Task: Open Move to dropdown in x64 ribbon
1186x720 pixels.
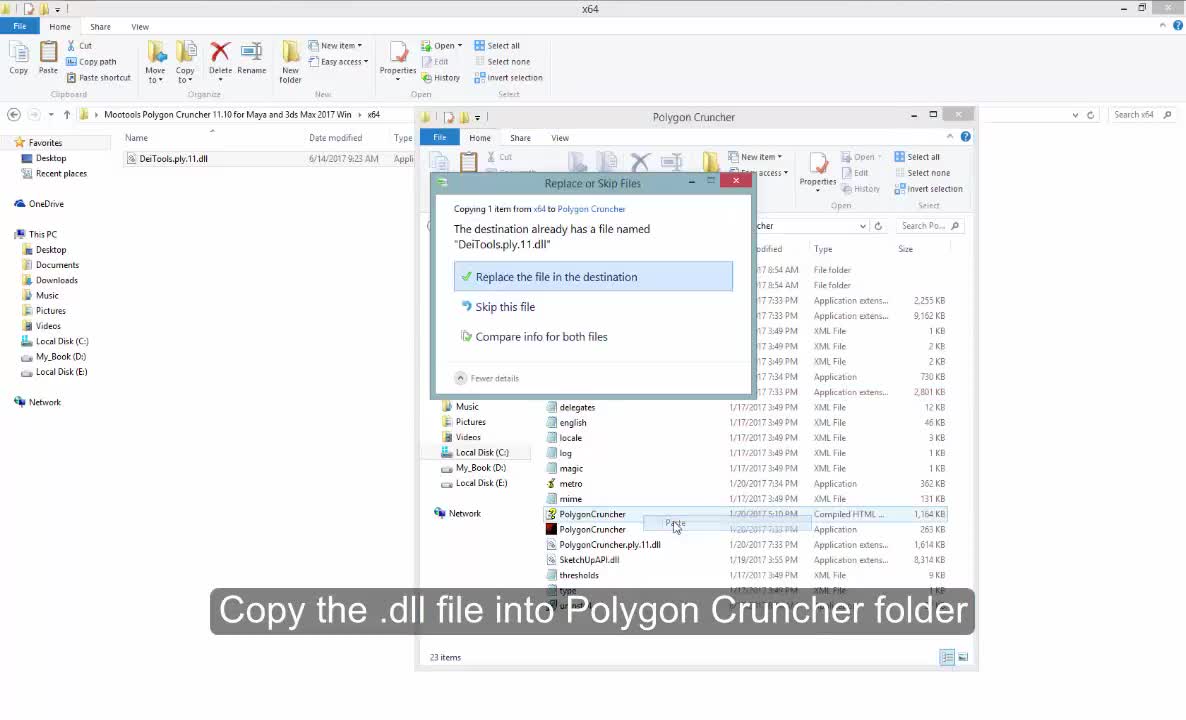Action: (x=156, y=62)
